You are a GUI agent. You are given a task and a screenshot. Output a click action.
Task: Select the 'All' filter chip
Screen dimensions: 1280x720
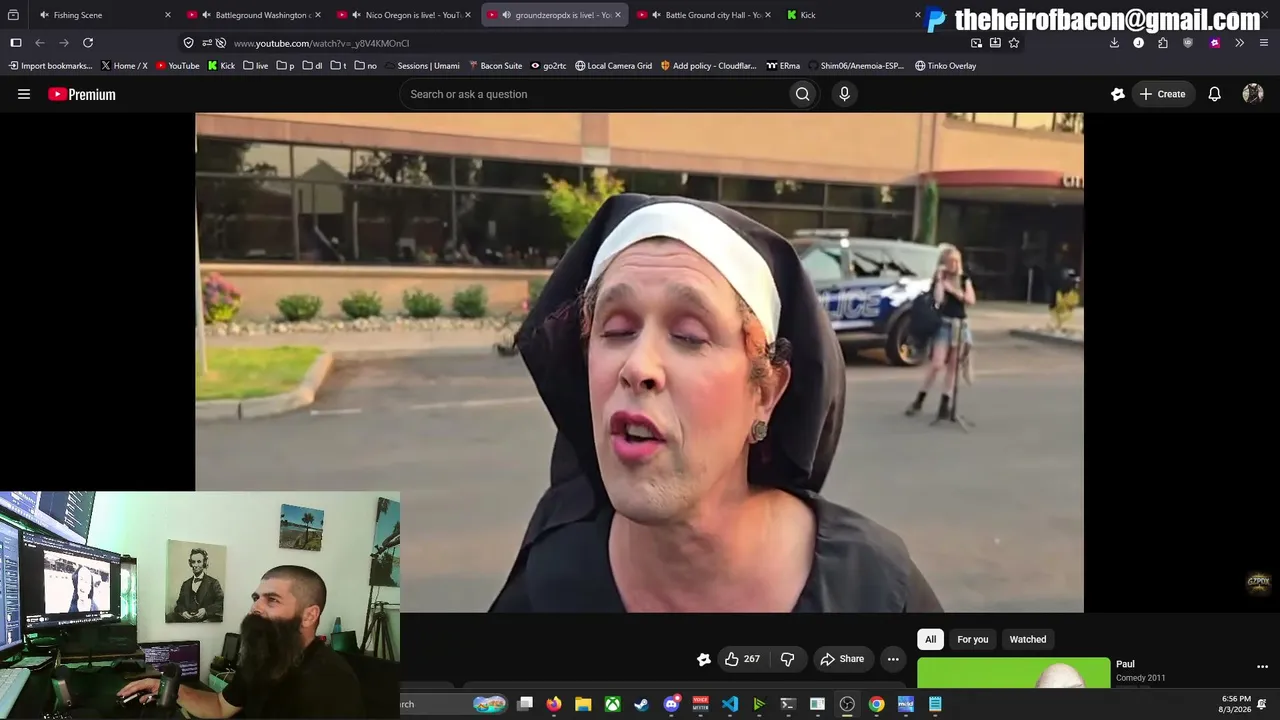click(x=930, y=640)
